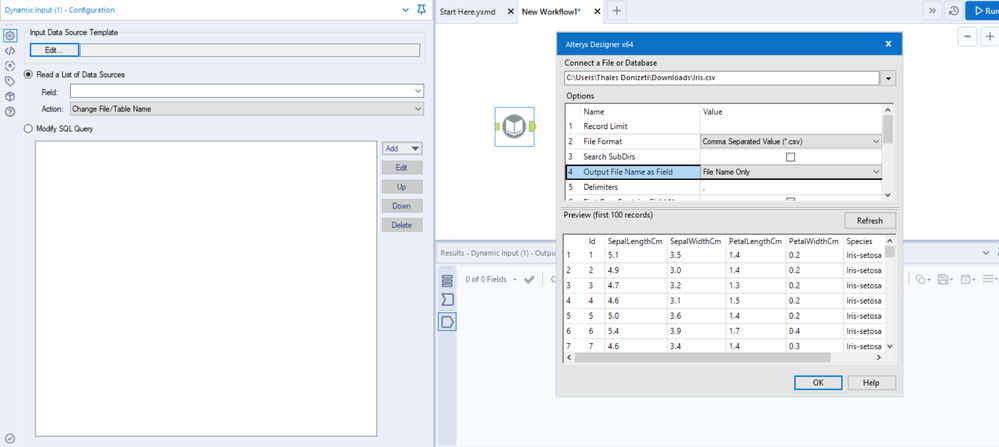Click the file path input field
Image resolution: width=999 pixels, height=447 pixels.
722,78
